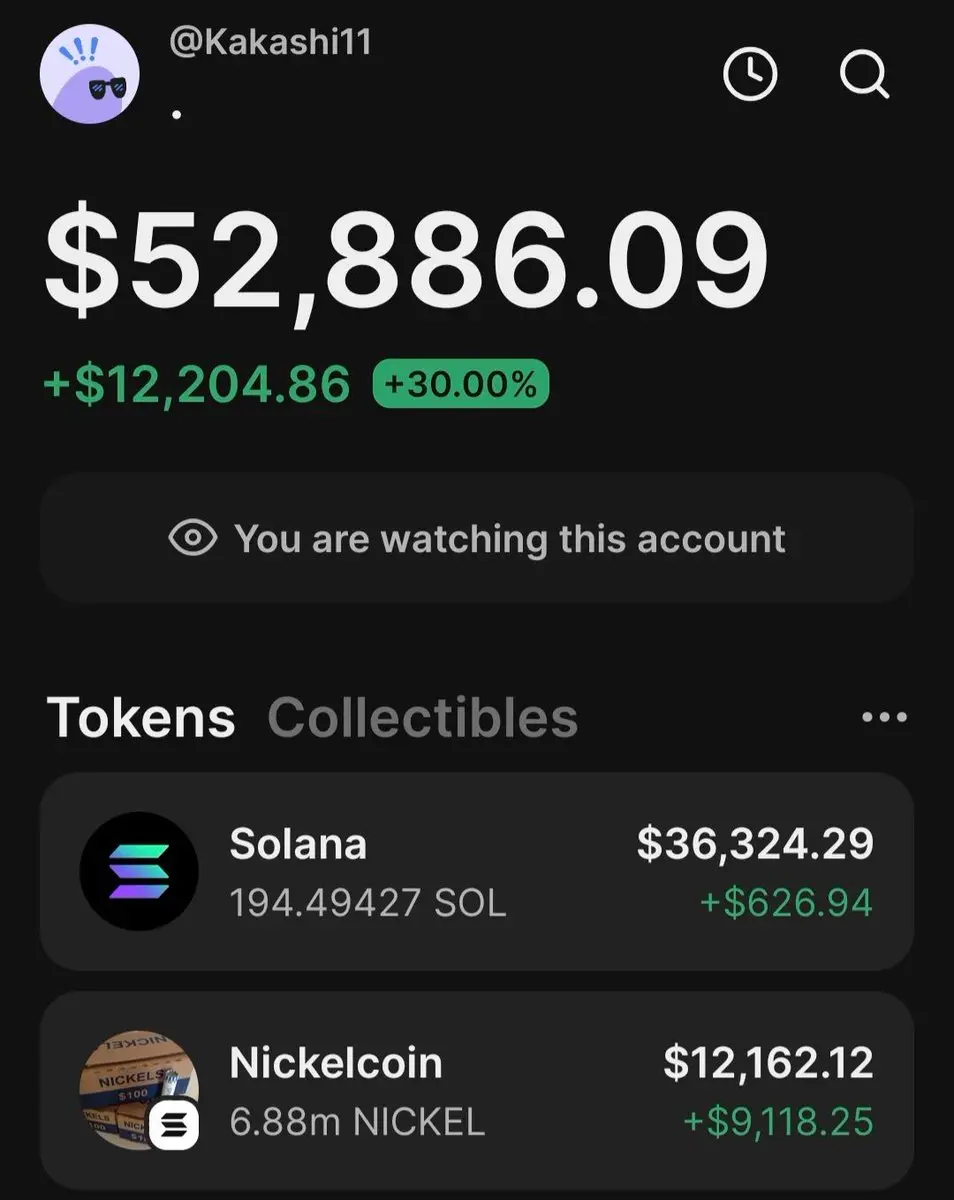
Task: Tap the Solana logo icon
Action: click(x=138, y=871)
